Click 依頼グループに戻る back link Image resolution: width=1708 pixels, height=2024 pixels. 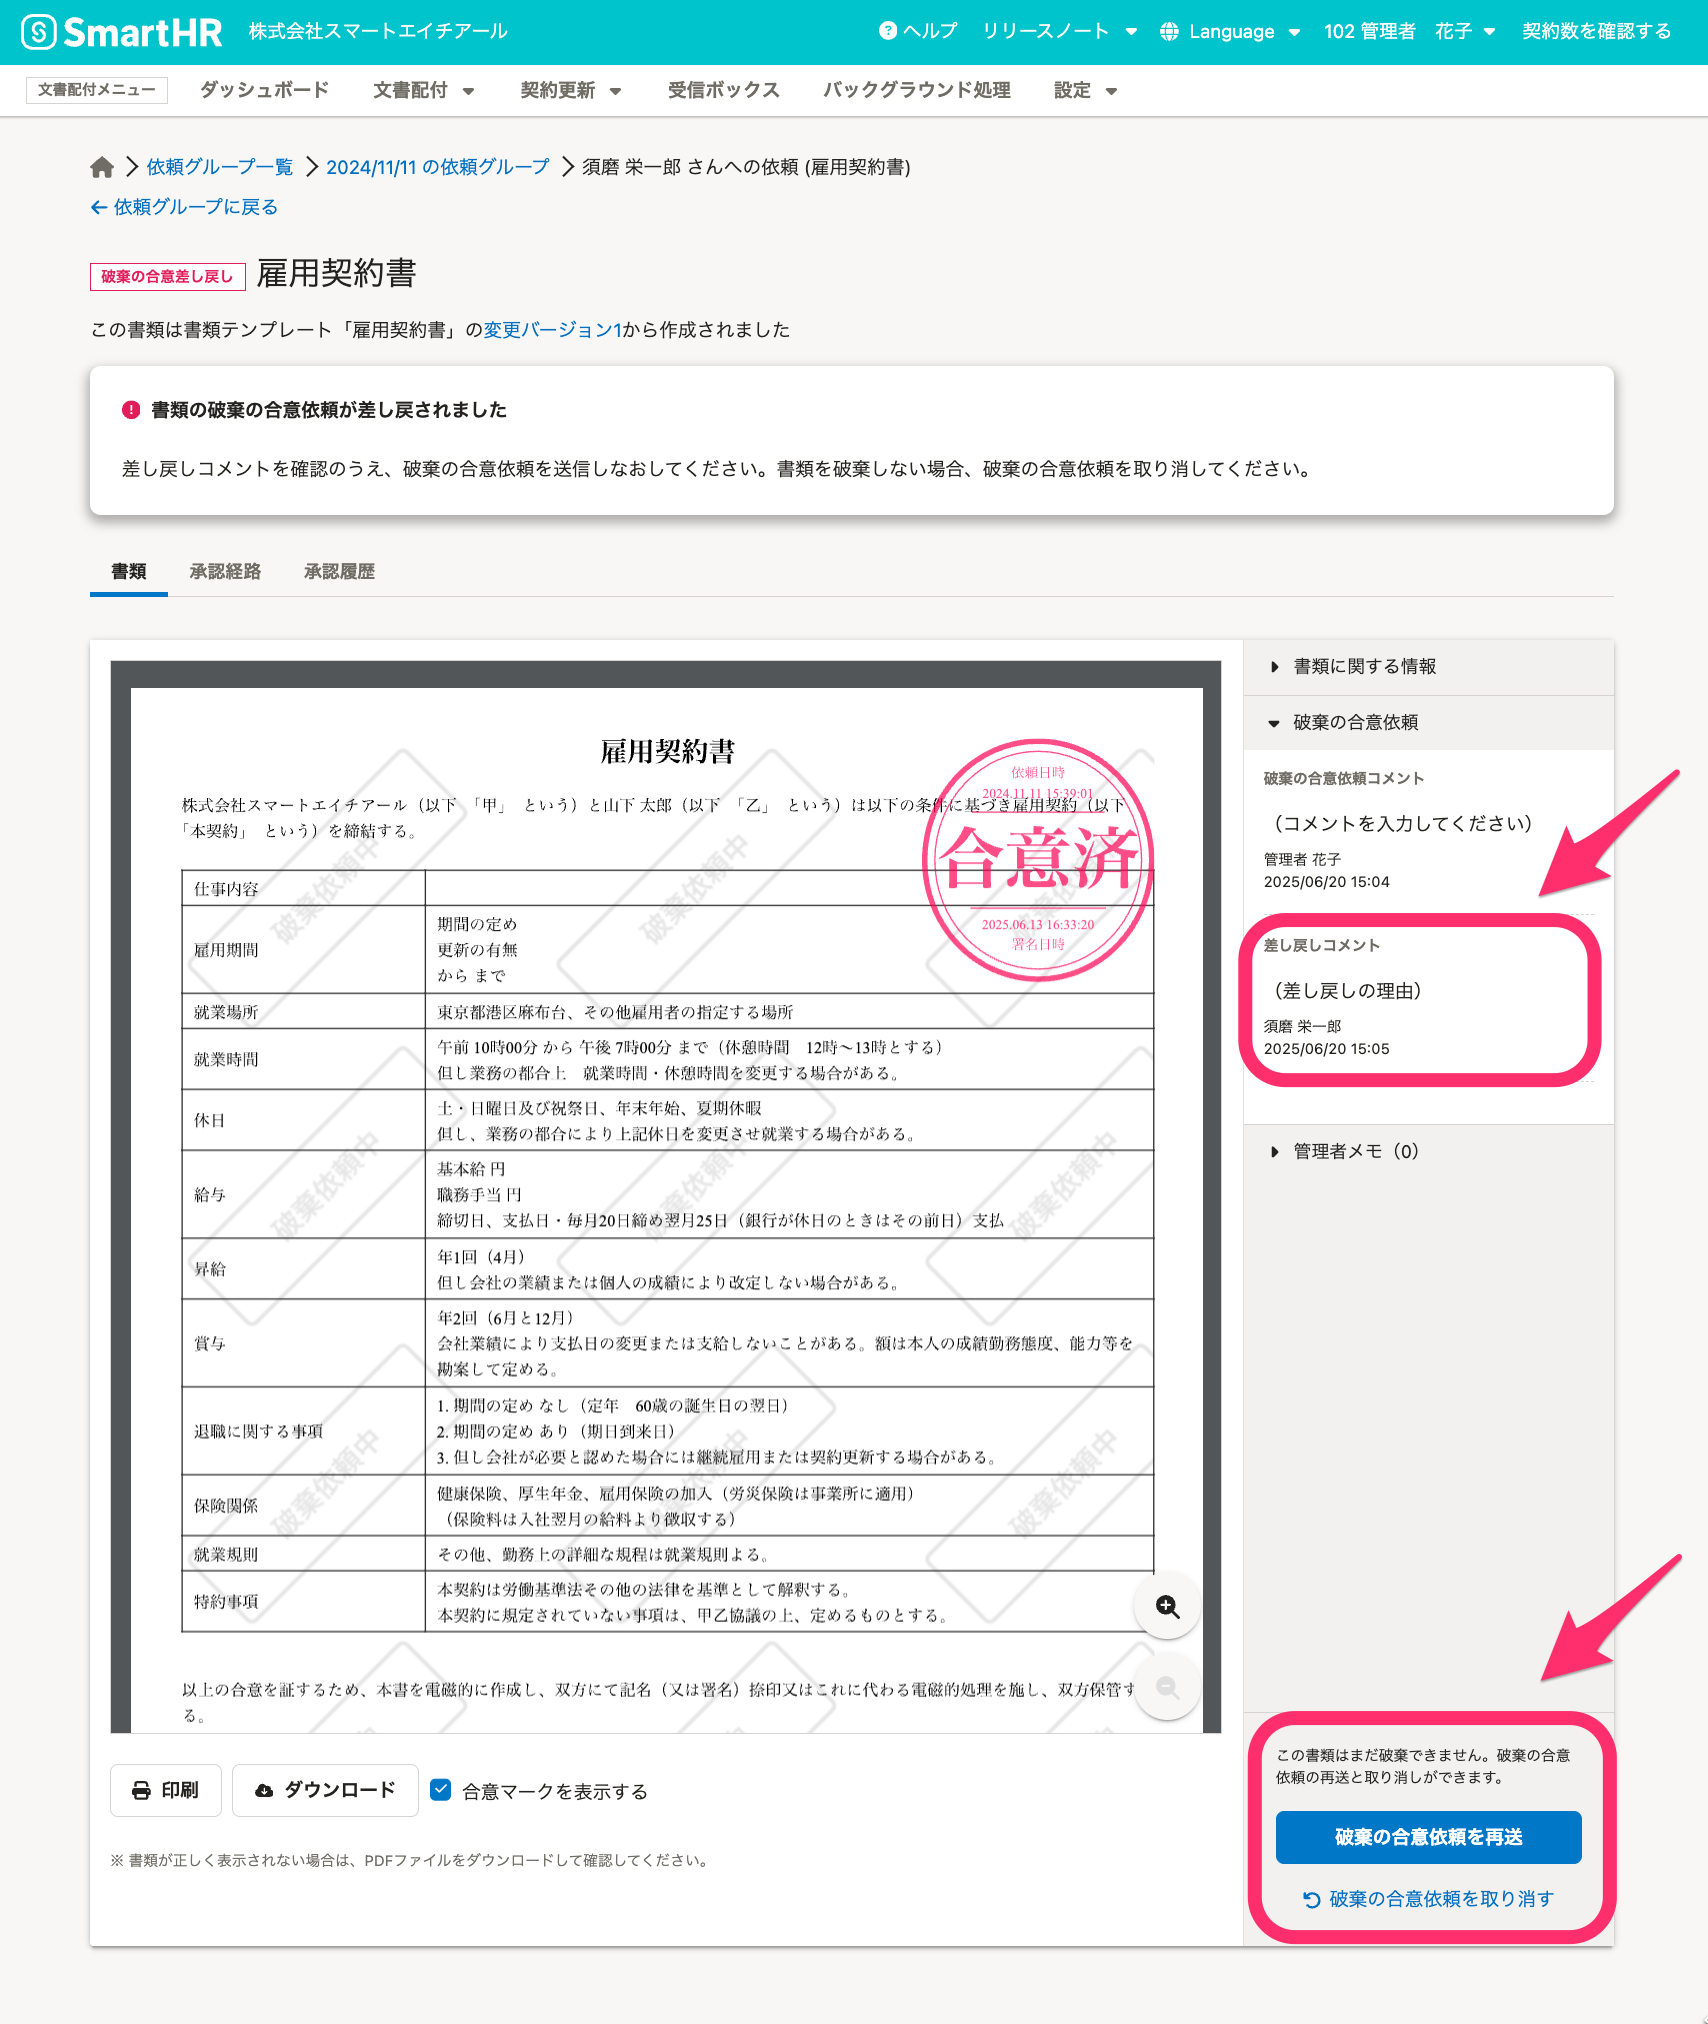pyautogui.click(x=184, y=207)
